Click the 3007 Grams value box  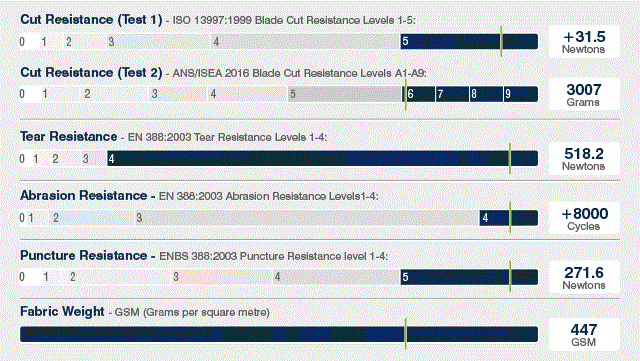[x=584, y=94]
